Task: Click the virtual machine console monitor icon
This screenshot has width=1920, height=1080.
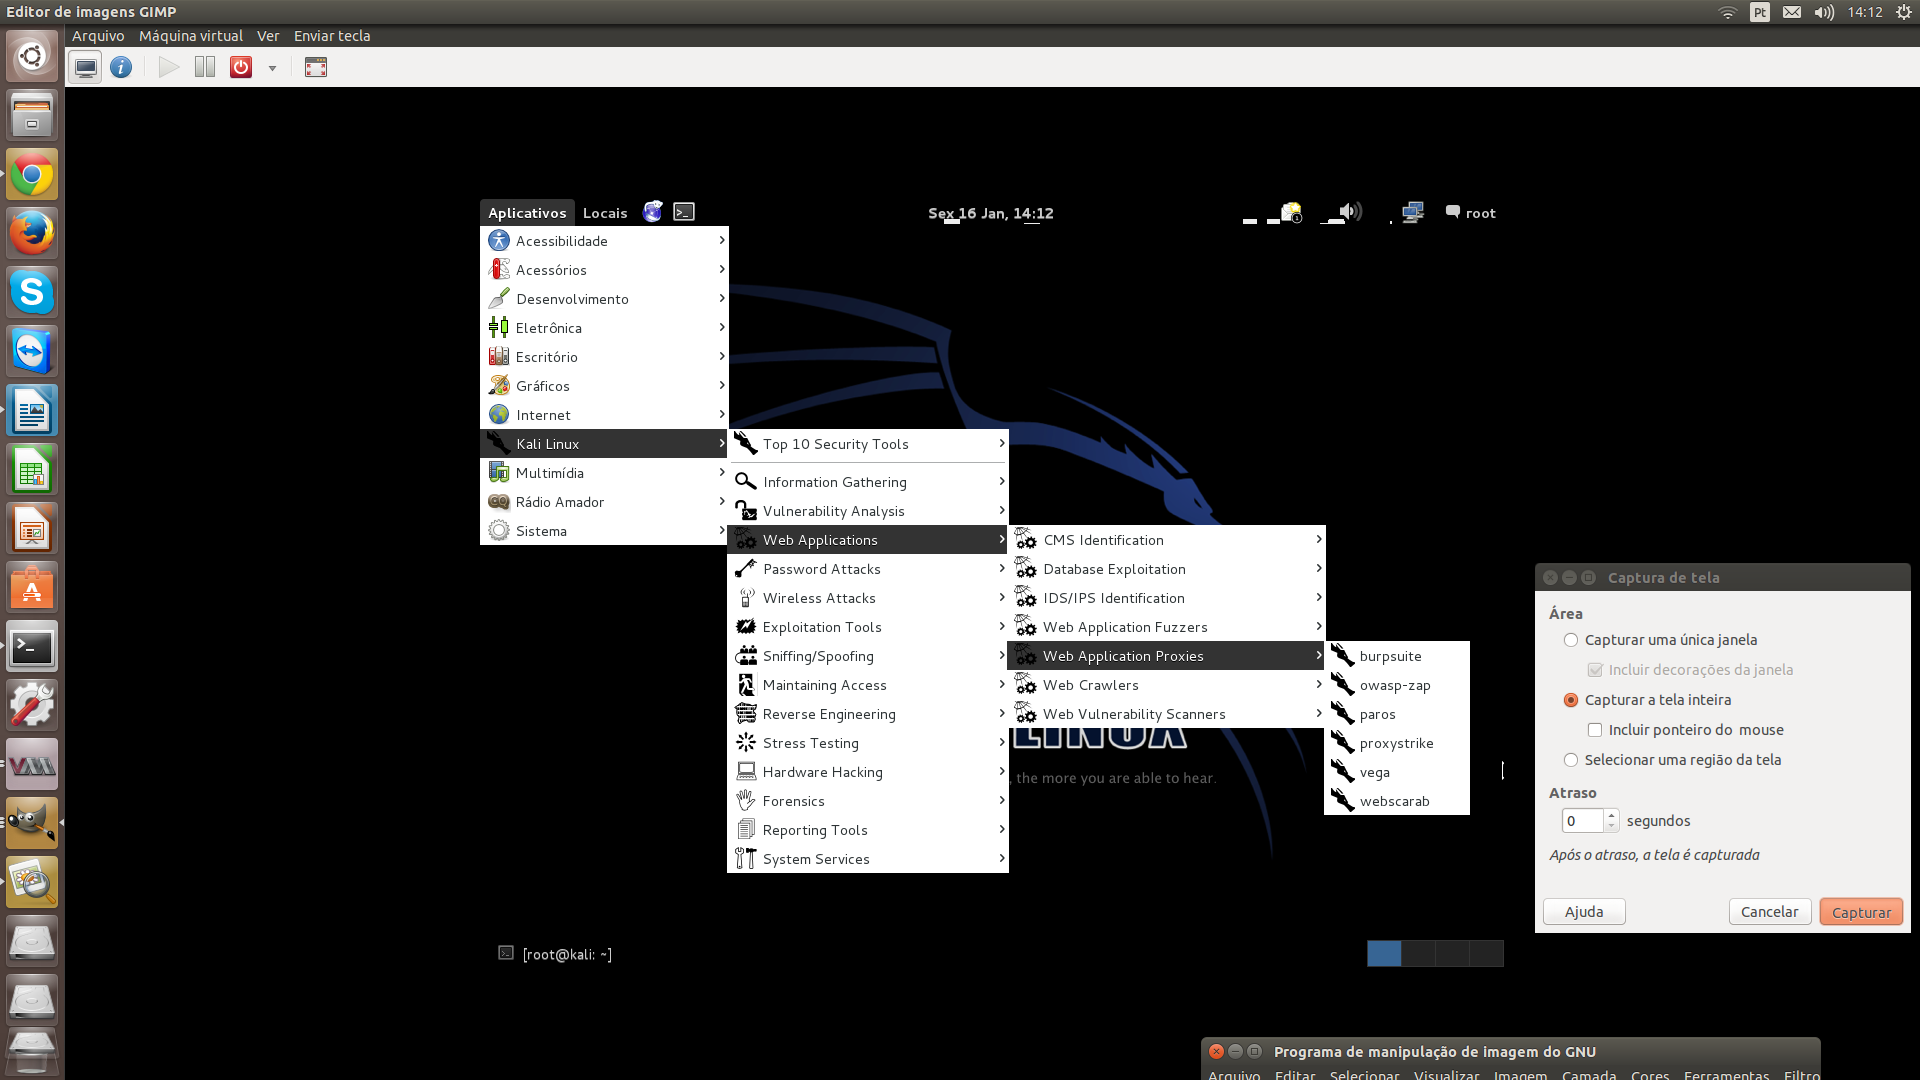Action: coord(86,68)
